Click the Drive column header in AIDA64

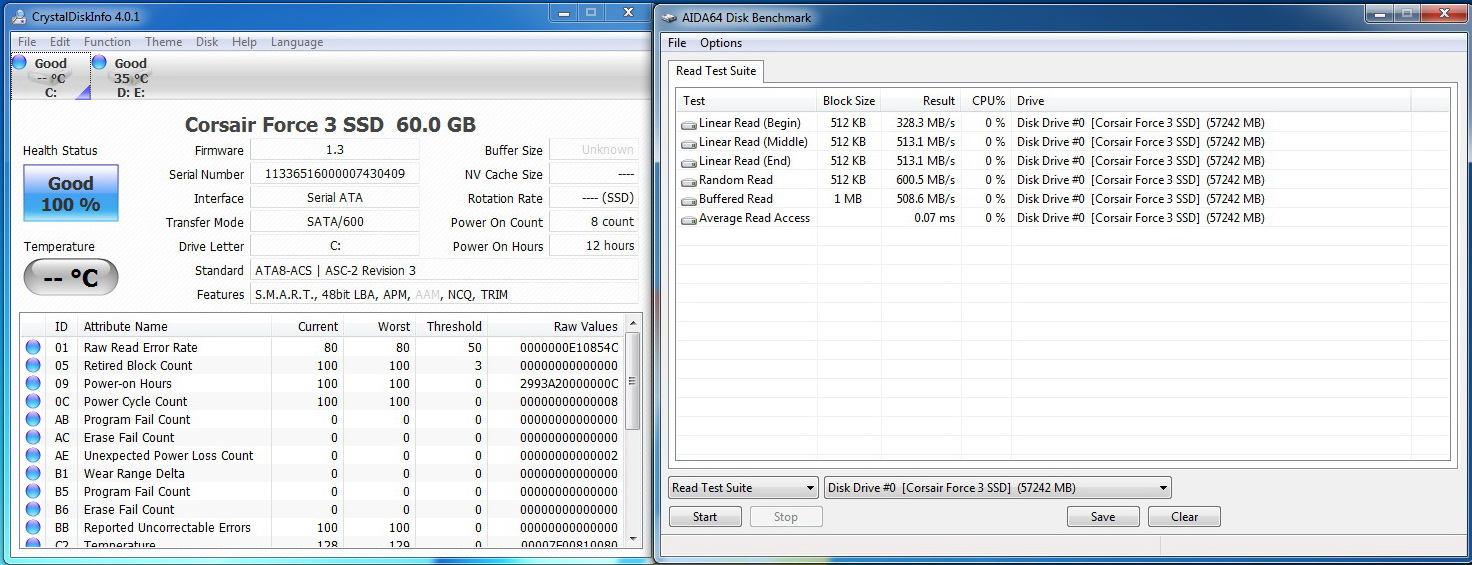coord(1210,100)
